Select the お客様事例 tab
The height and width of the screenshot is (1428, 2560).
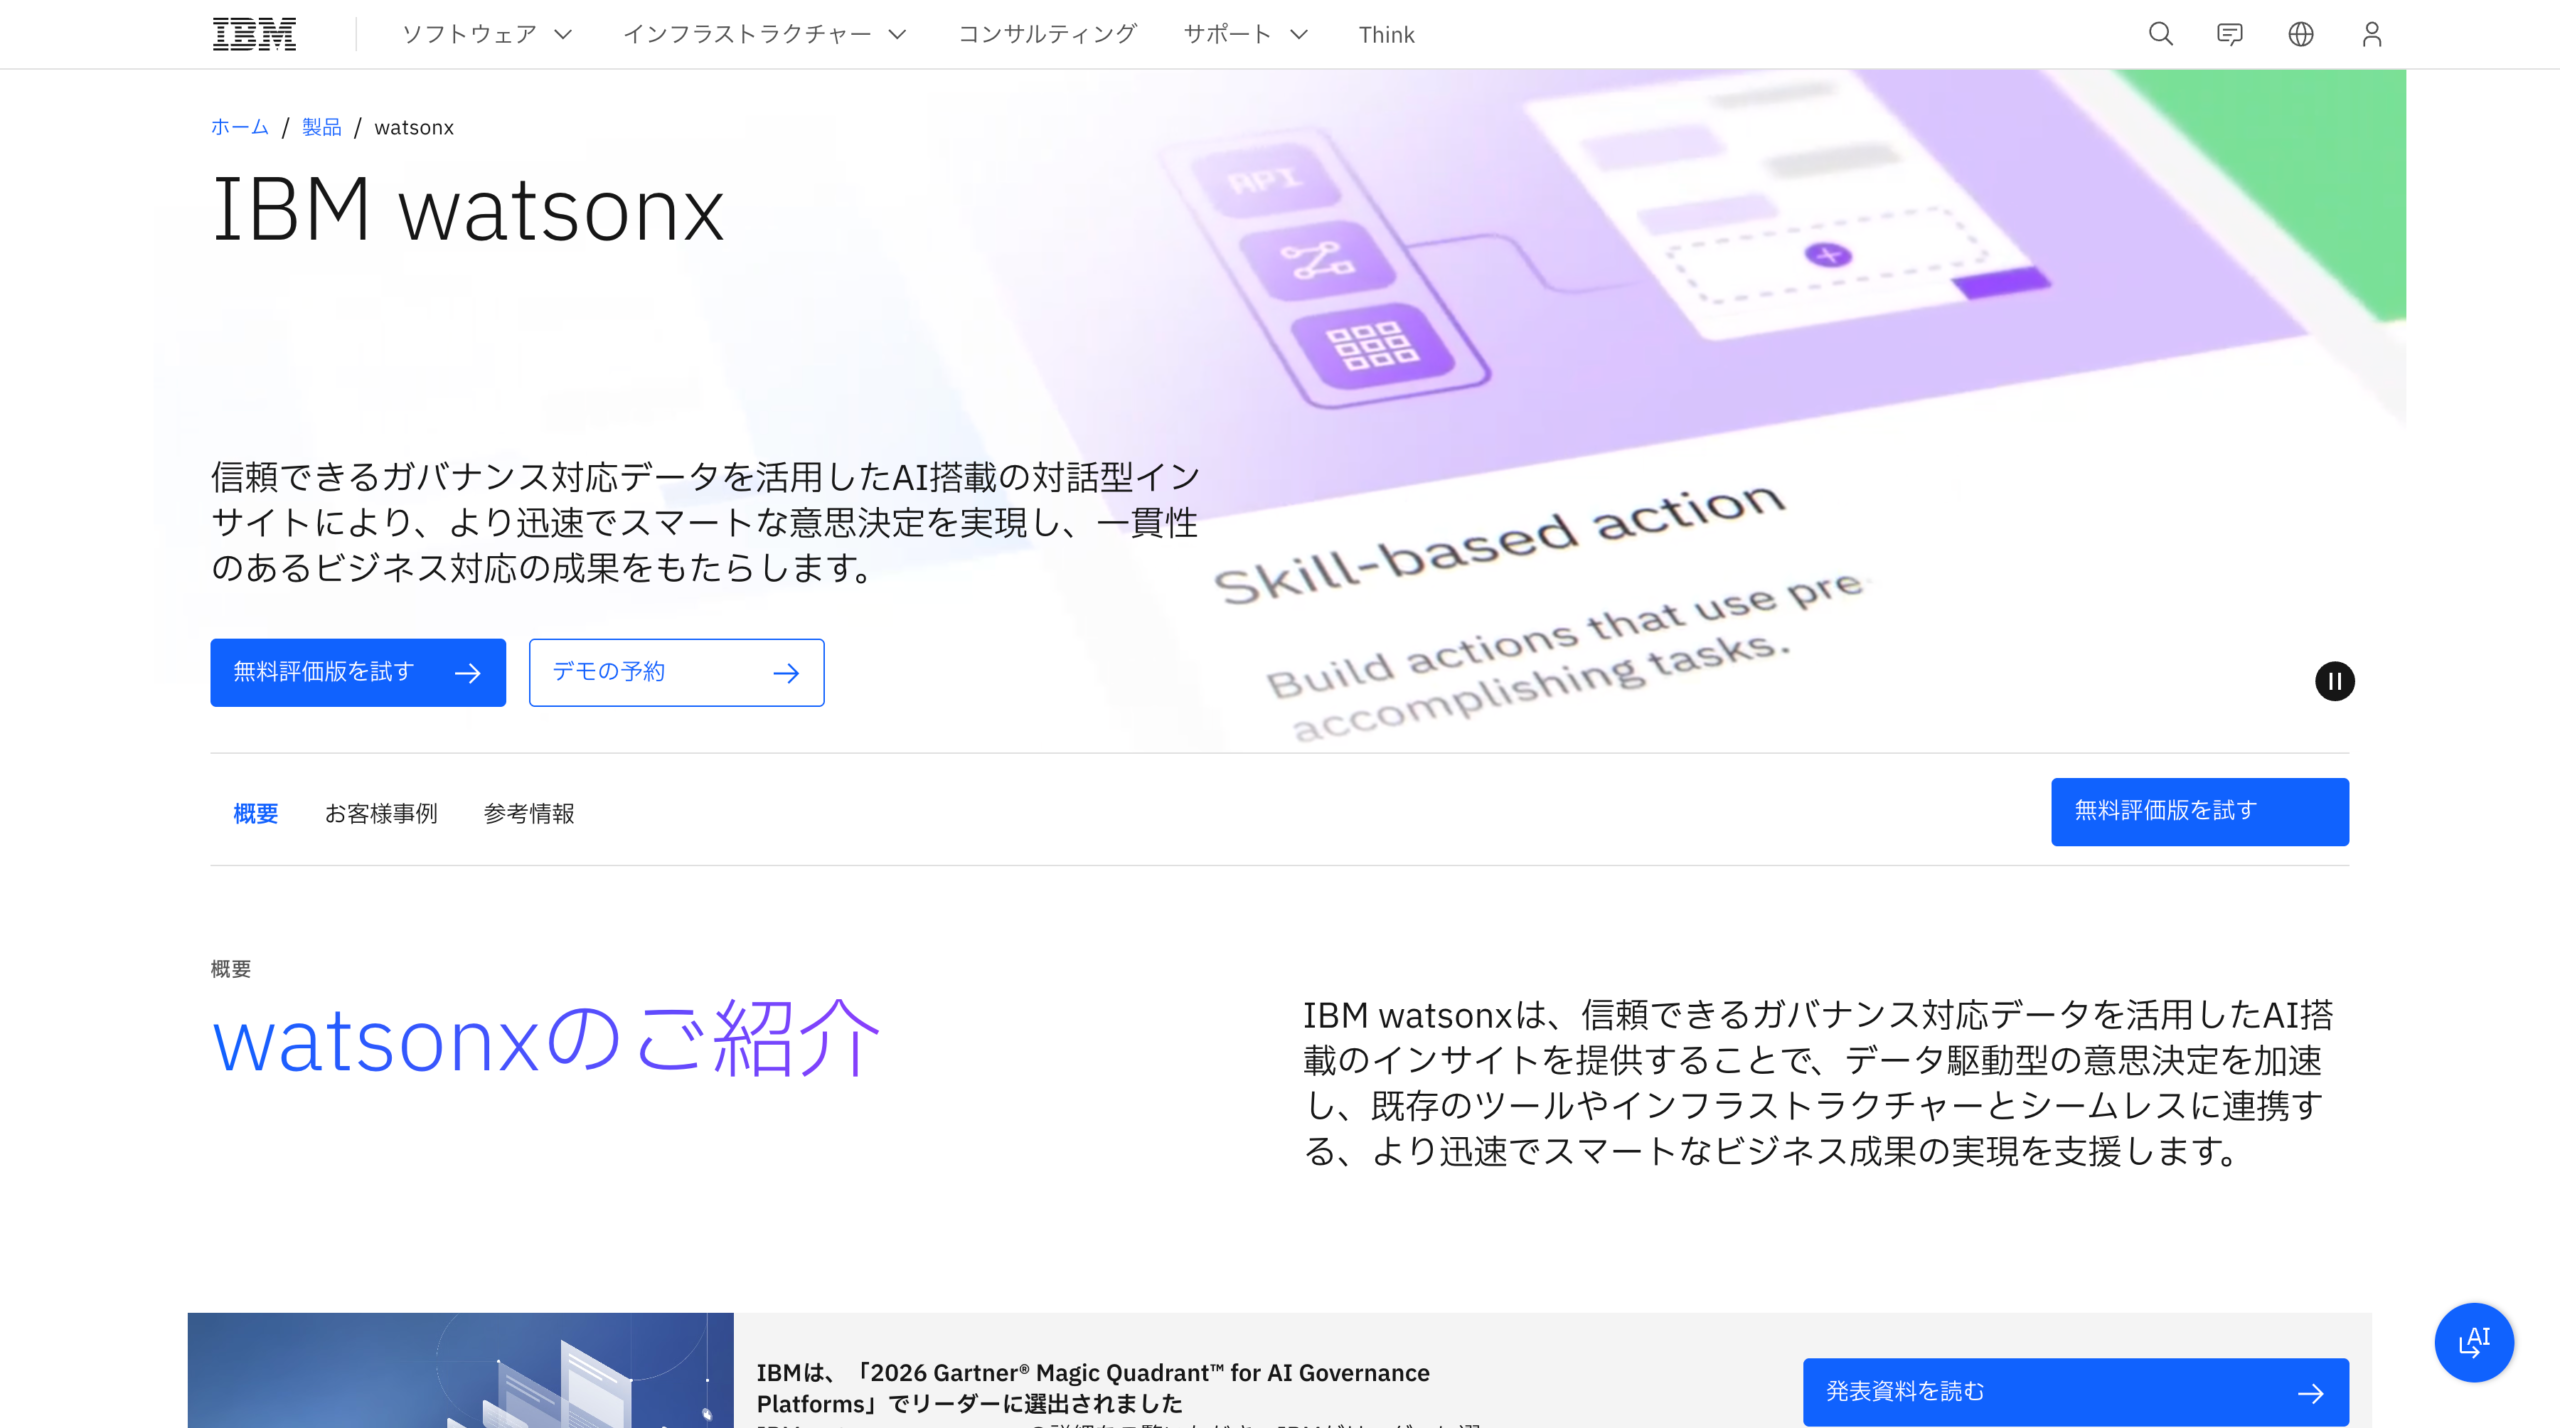381,813
